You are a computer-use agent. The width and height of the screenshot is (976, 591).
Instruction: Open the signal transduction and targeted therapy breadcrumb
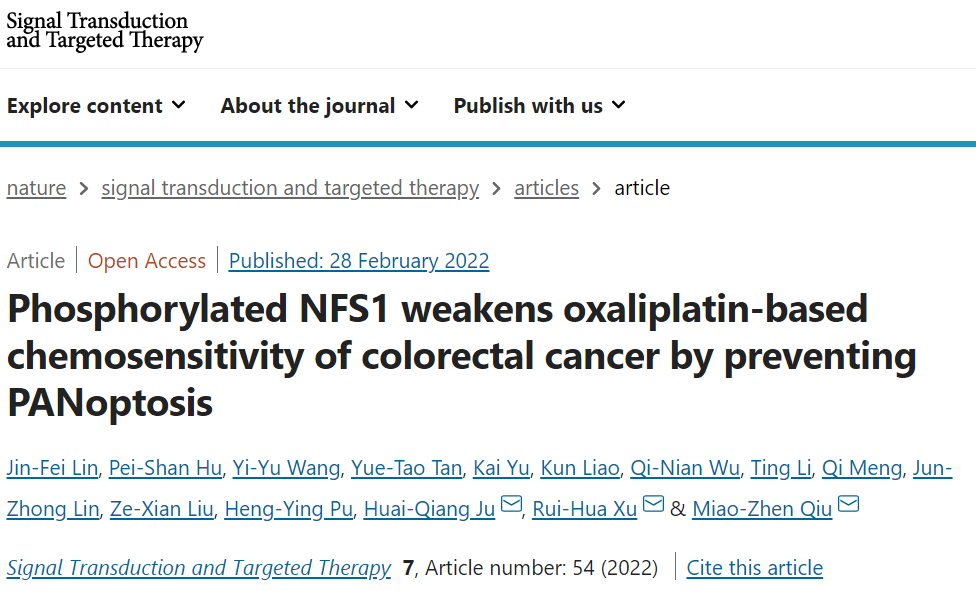point(290,188)
